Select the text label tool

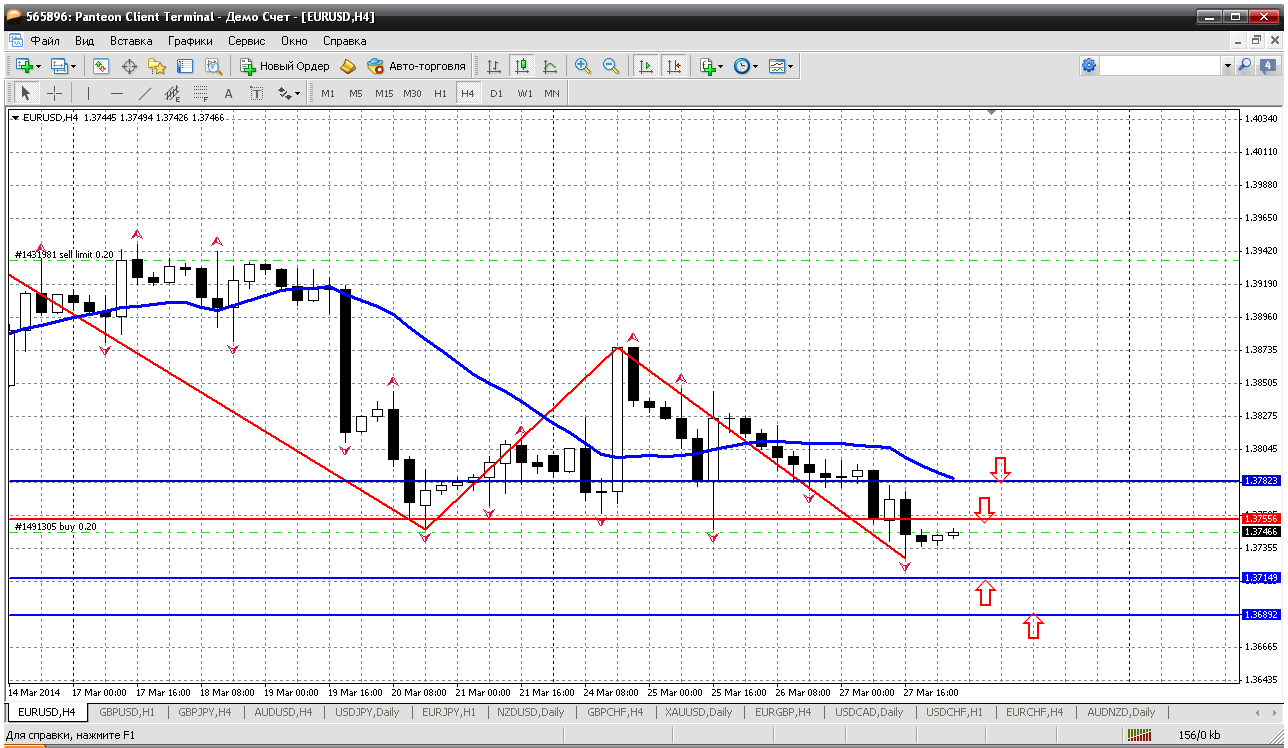(256, 93)
